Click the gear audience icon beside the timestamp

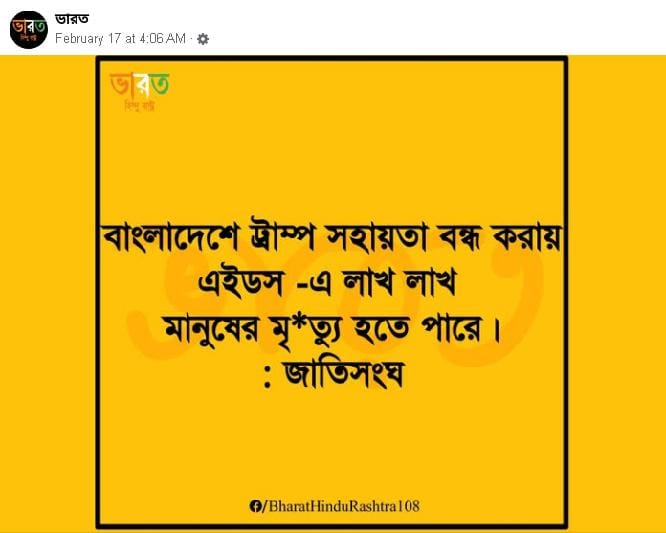[203, 39]
